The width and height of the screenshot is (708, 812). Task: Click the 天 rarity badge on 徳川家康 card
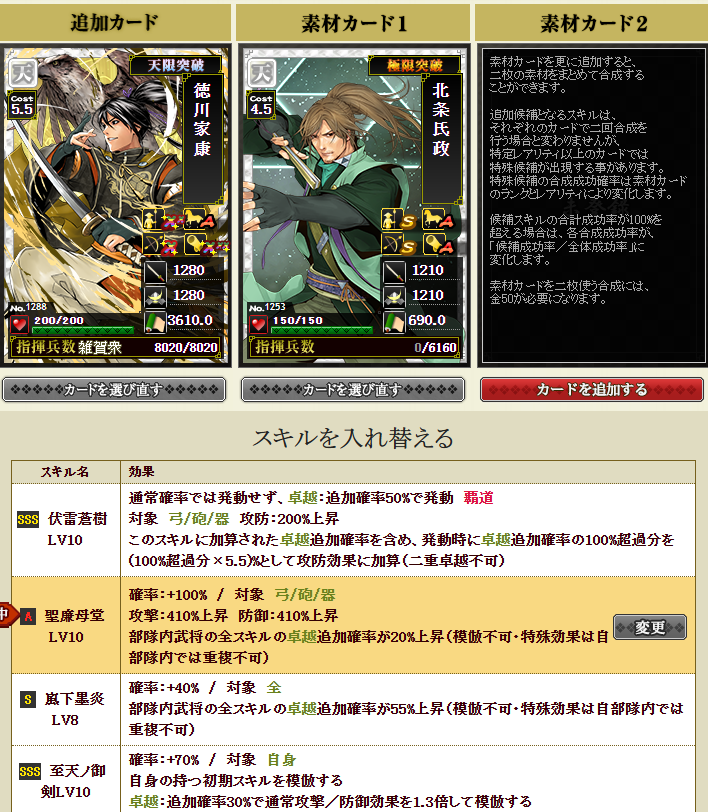click(23, 73)
